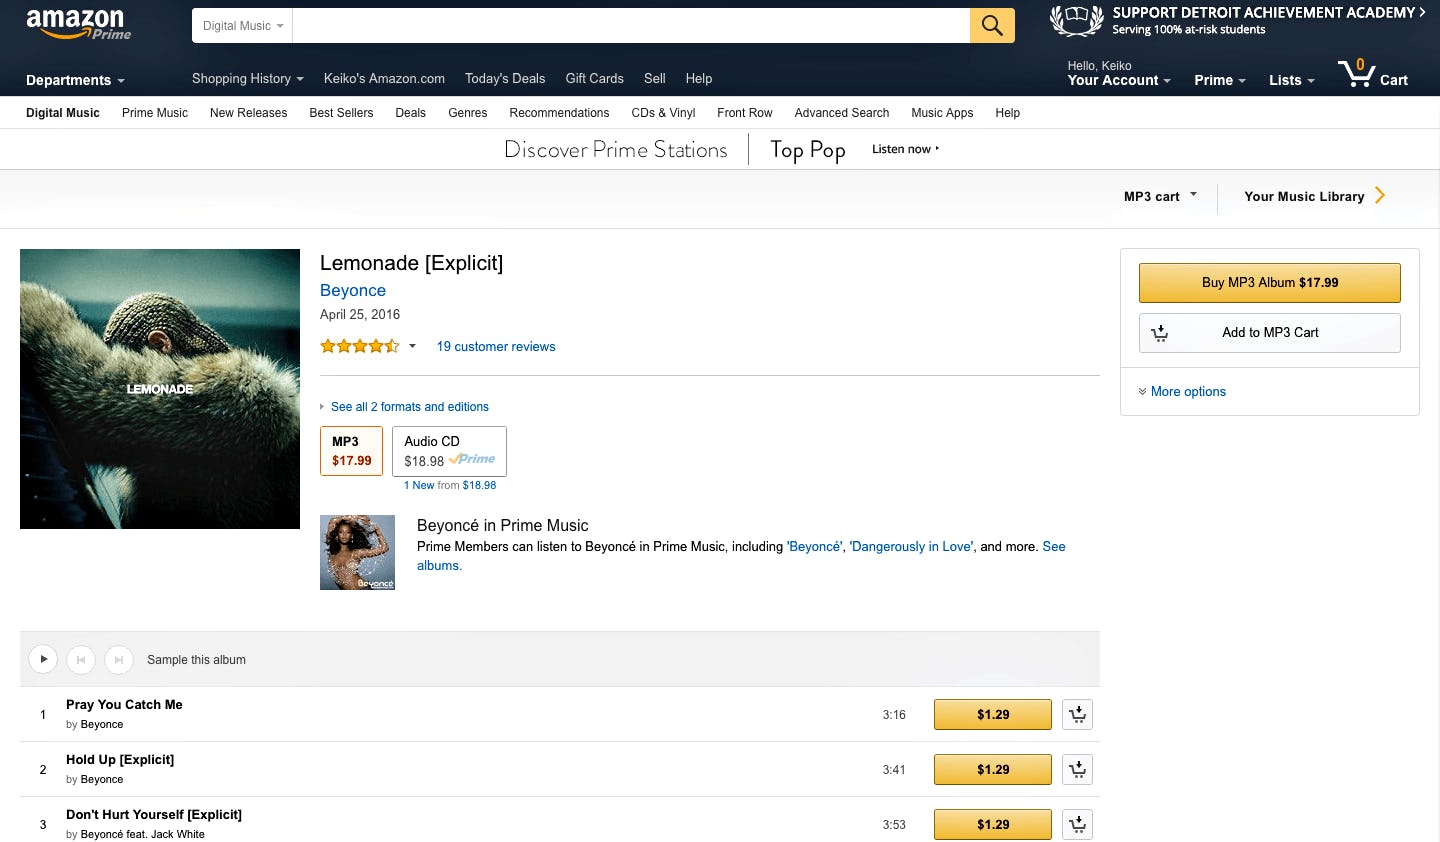Click the Lemonade album cover image
1440x842 pixels.
(160, 389)
